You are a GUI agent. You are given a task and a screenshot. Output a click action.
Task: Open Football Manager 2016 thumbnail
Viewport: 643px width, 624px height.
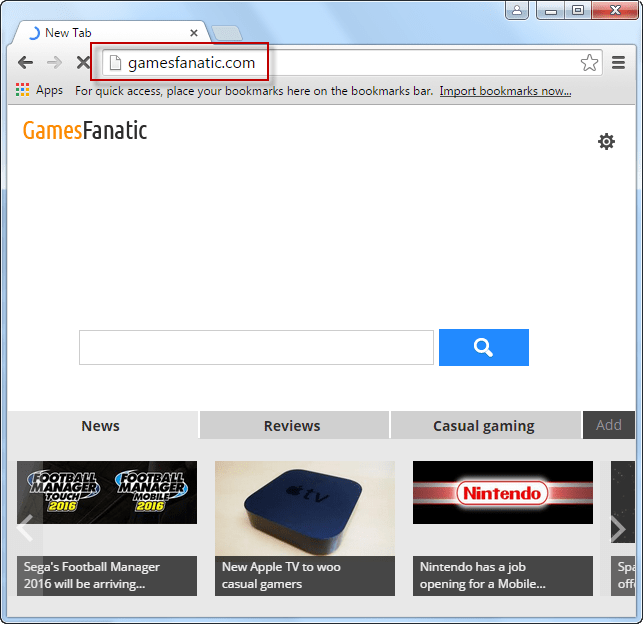107,492
